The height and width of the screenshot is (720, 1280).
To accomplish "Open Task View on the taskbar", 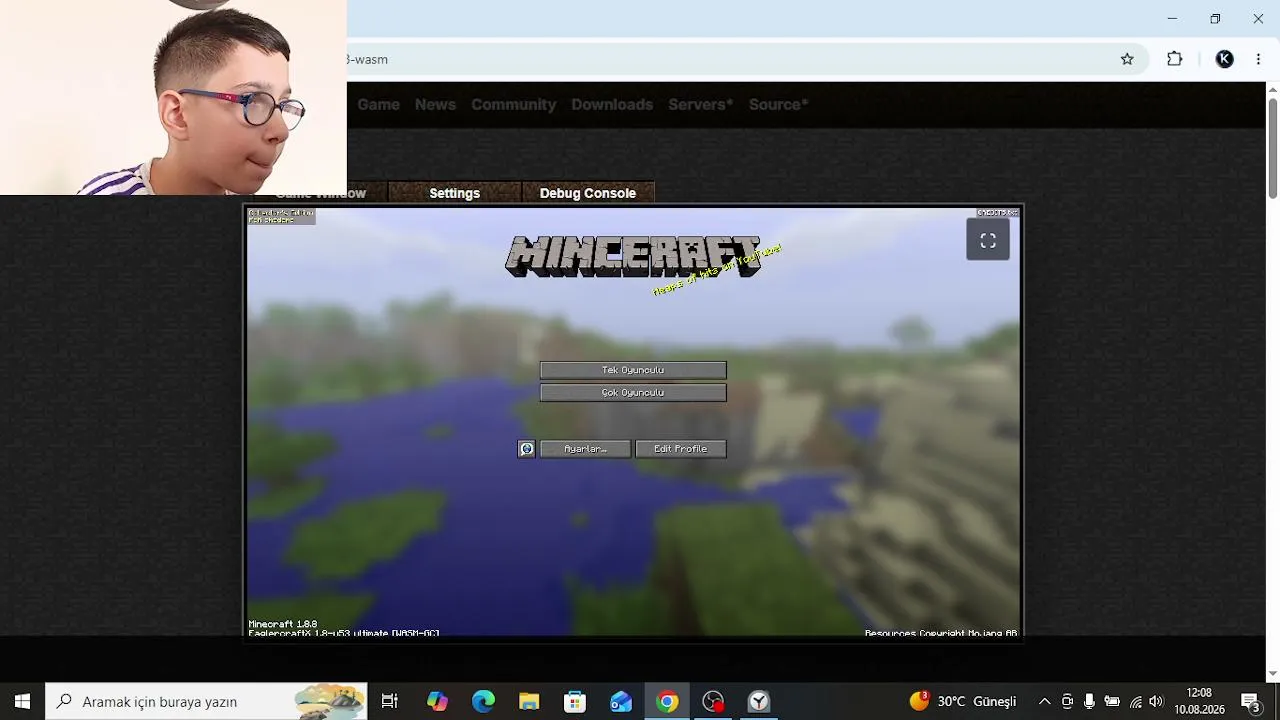I will coord(390,701).
